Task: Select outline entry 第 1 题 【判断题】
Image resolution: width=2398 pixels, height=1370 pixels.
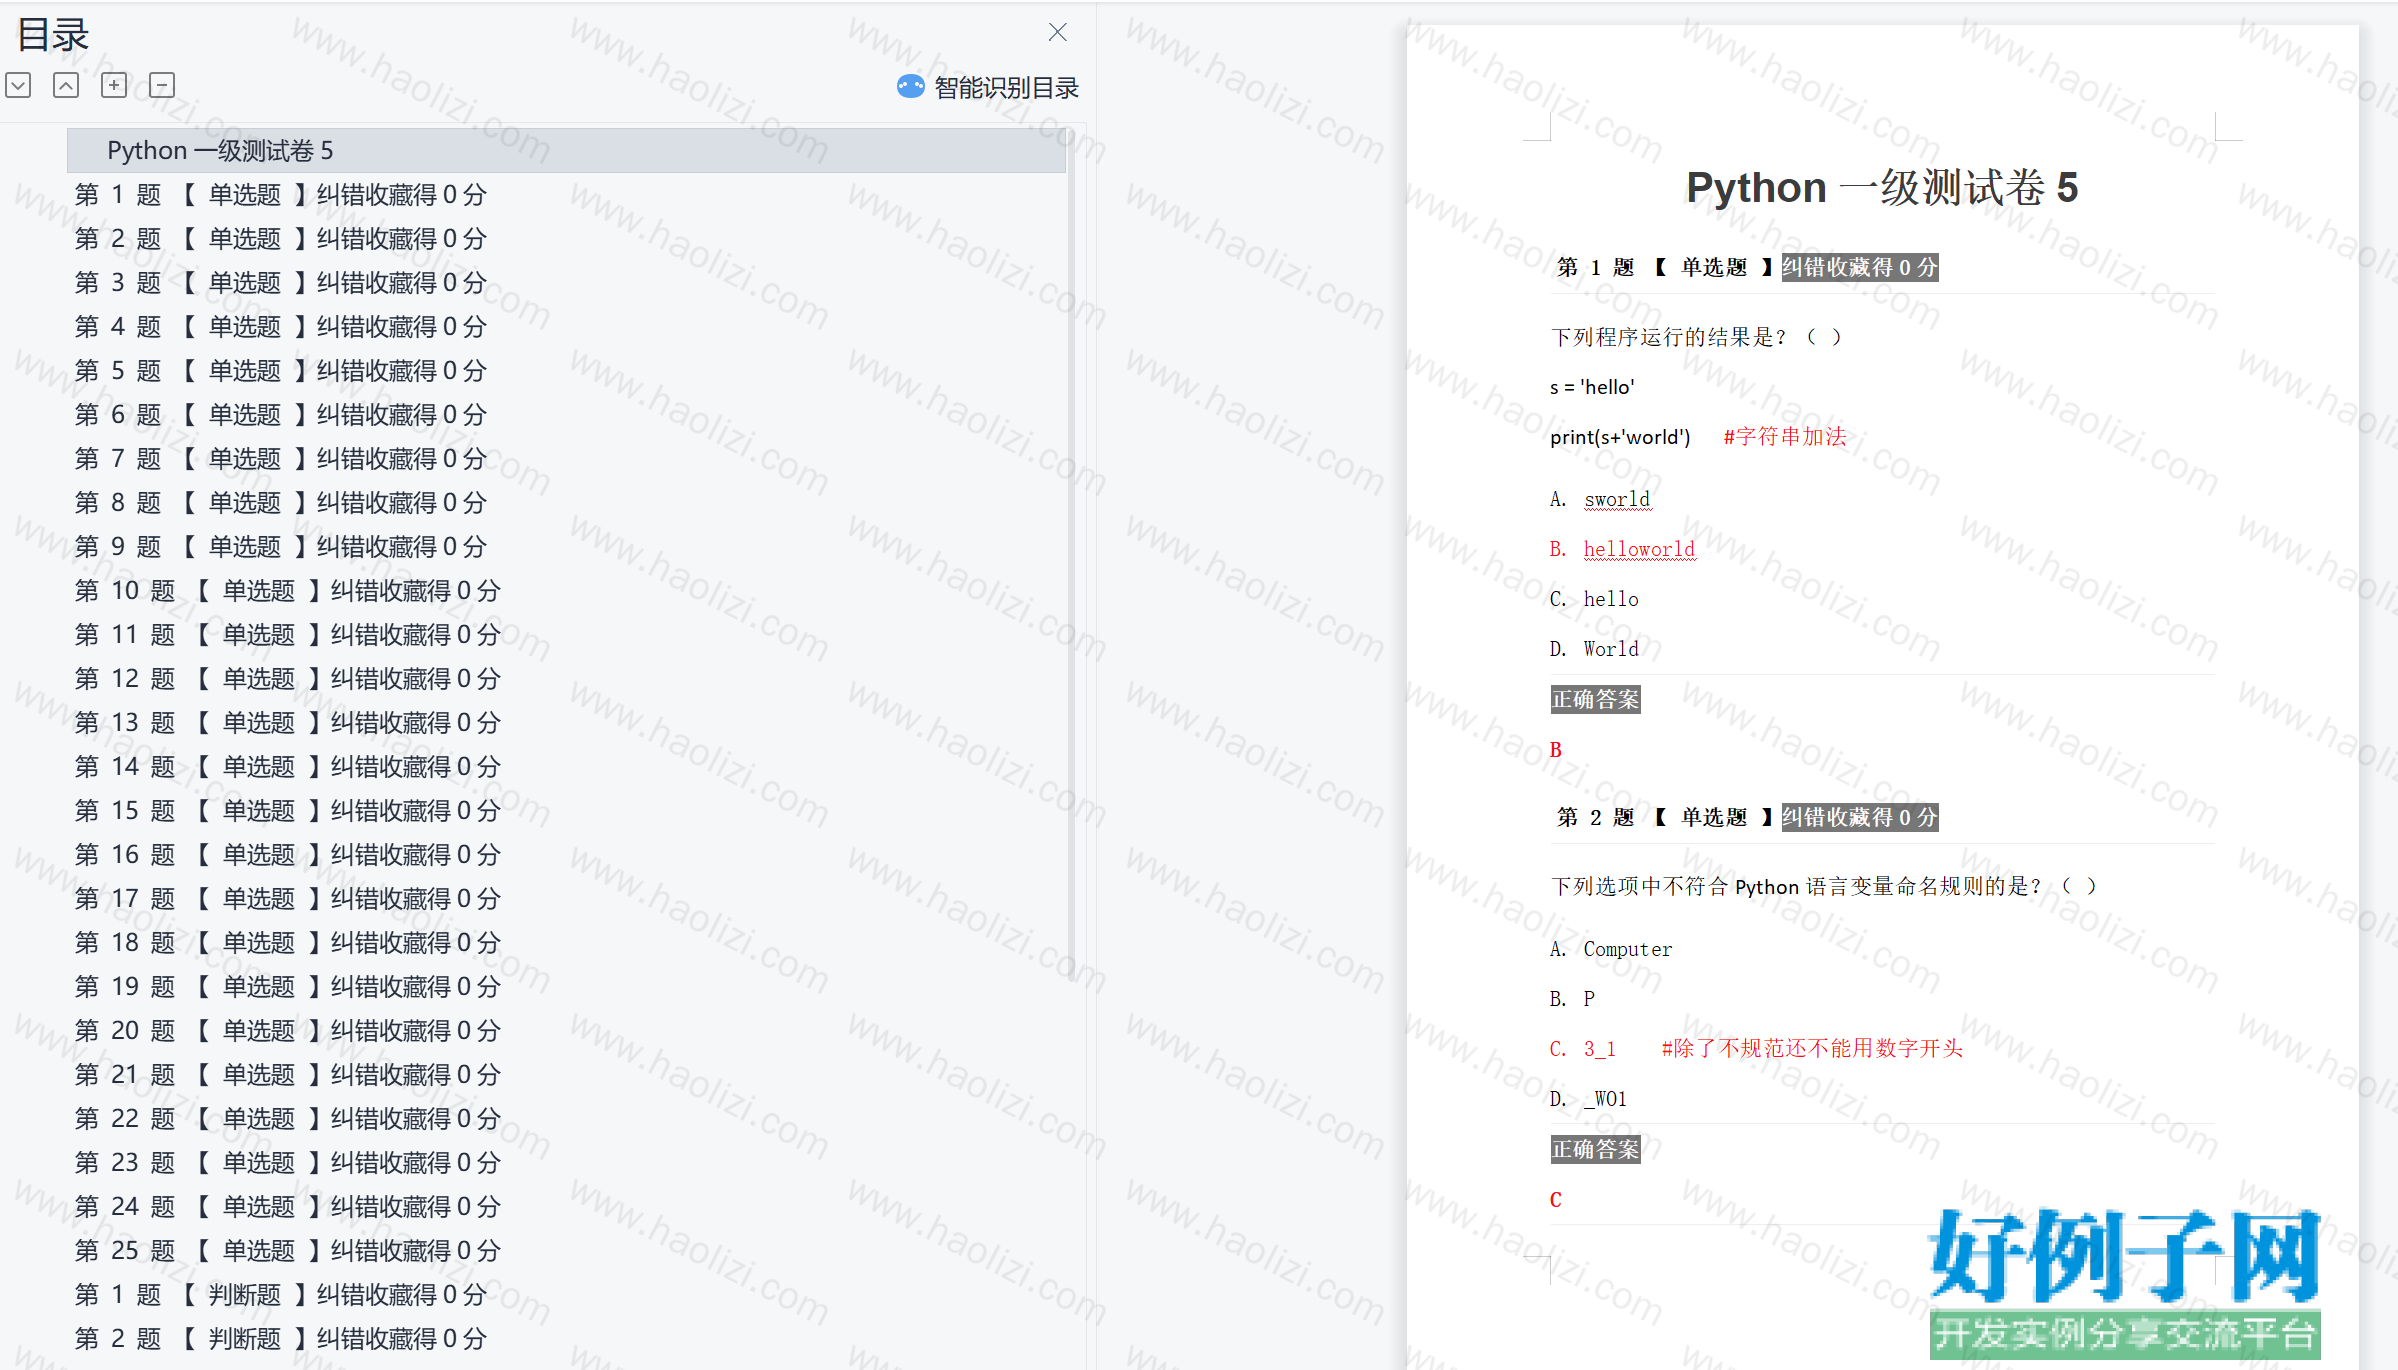Action: coord(281,1295)
